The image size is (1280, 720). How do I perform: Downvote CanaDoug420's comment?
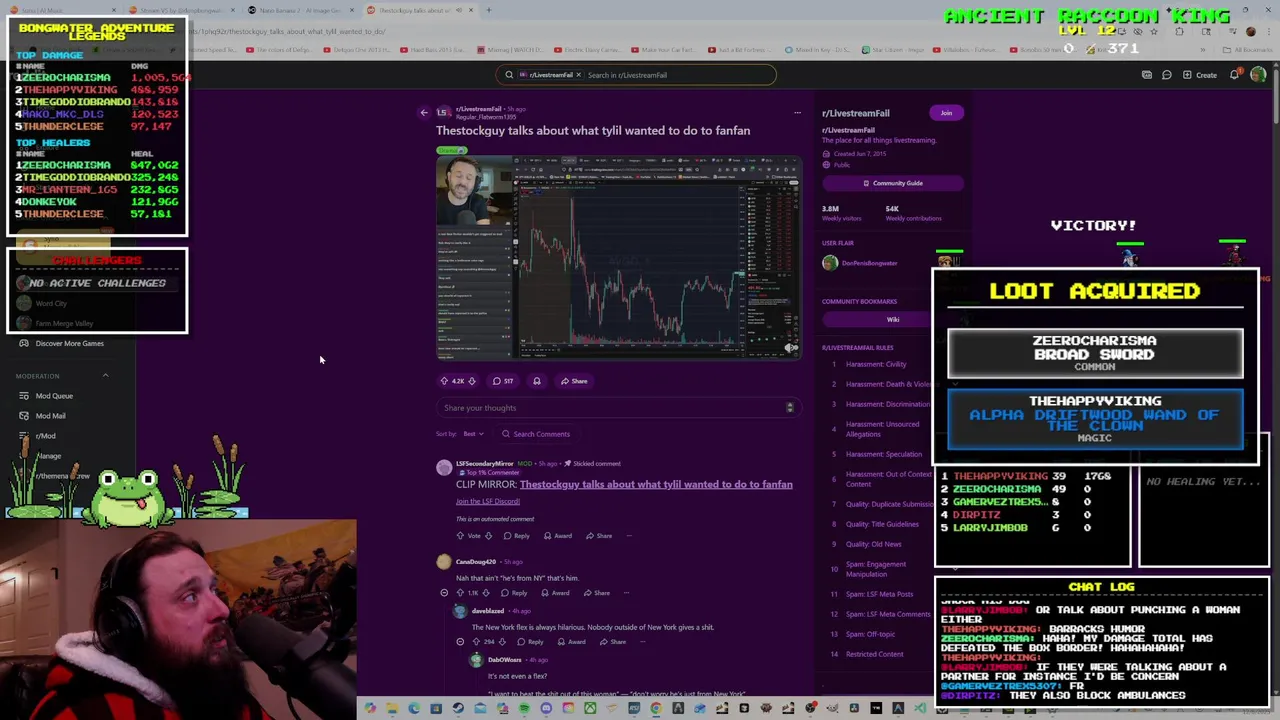click(486, 593)
